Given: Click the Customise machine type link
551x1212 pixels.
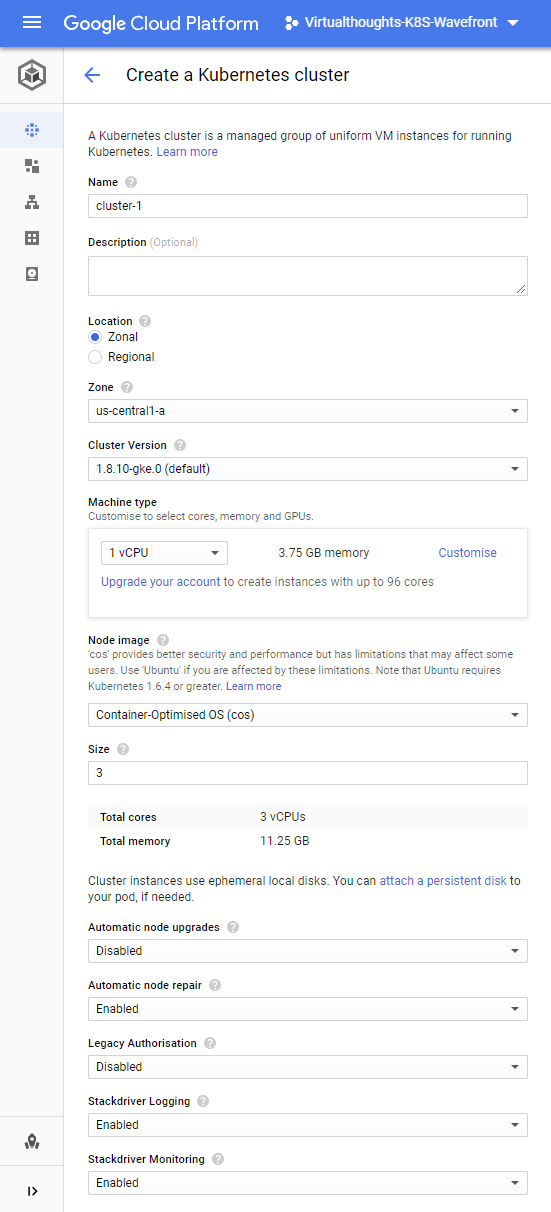Looking at the screenshot, I should coord(467,553).
